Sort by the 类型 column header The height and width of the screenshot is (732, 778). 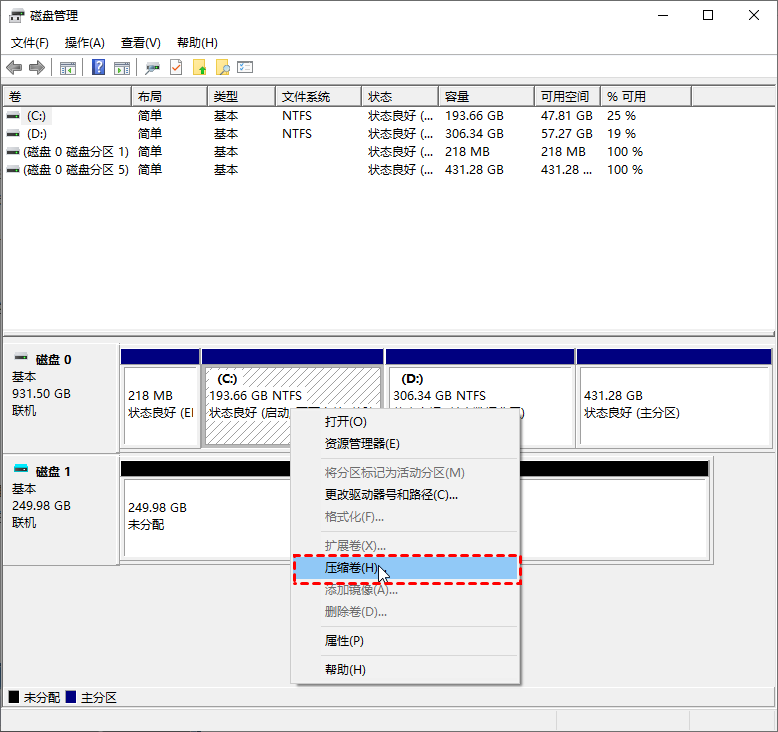pos(241,96)
